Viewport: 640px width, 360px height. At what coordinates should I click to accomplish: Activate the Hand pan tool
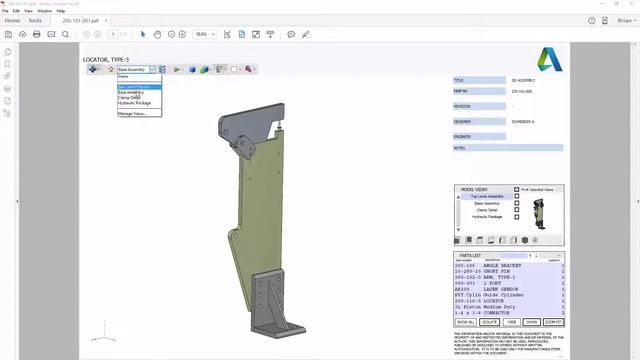157,35
